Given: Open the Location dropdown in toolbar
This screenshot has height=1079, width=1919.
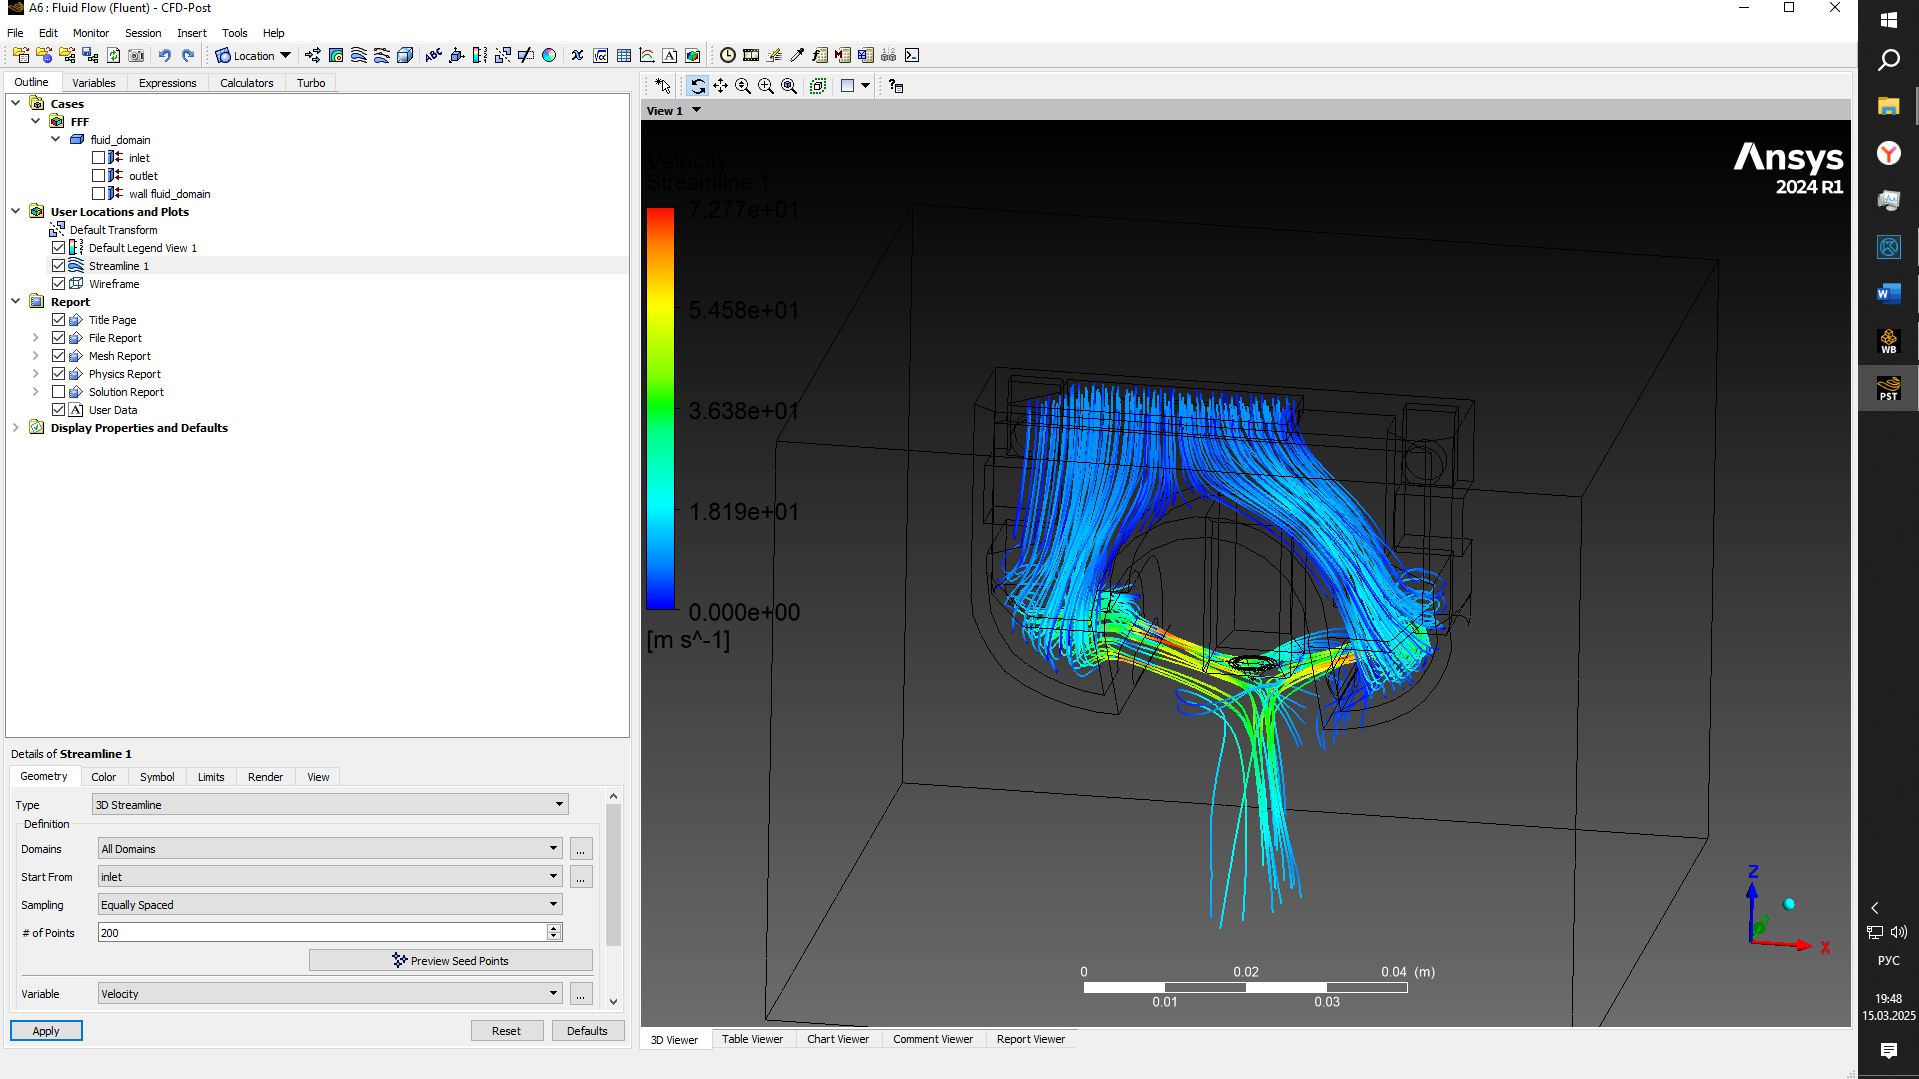Looking at the screenshot, I should click(253, 55).
